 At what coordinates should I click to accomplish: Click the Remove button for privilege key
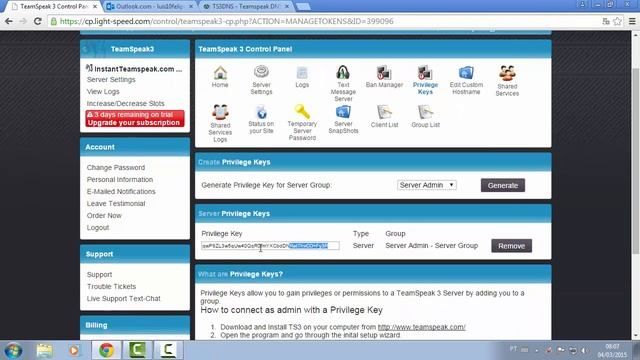(x=511, y=246)
